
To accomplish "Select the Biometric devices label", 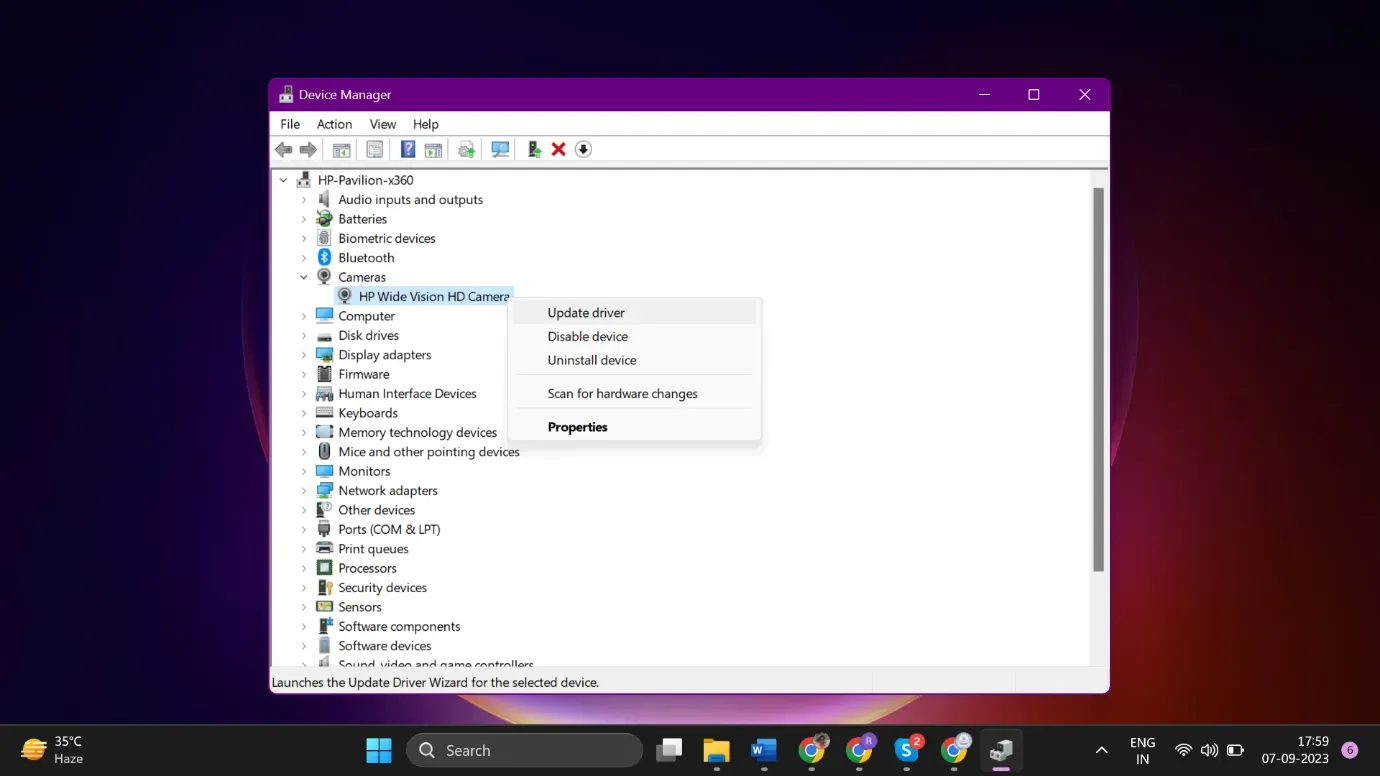I will 387,238.
